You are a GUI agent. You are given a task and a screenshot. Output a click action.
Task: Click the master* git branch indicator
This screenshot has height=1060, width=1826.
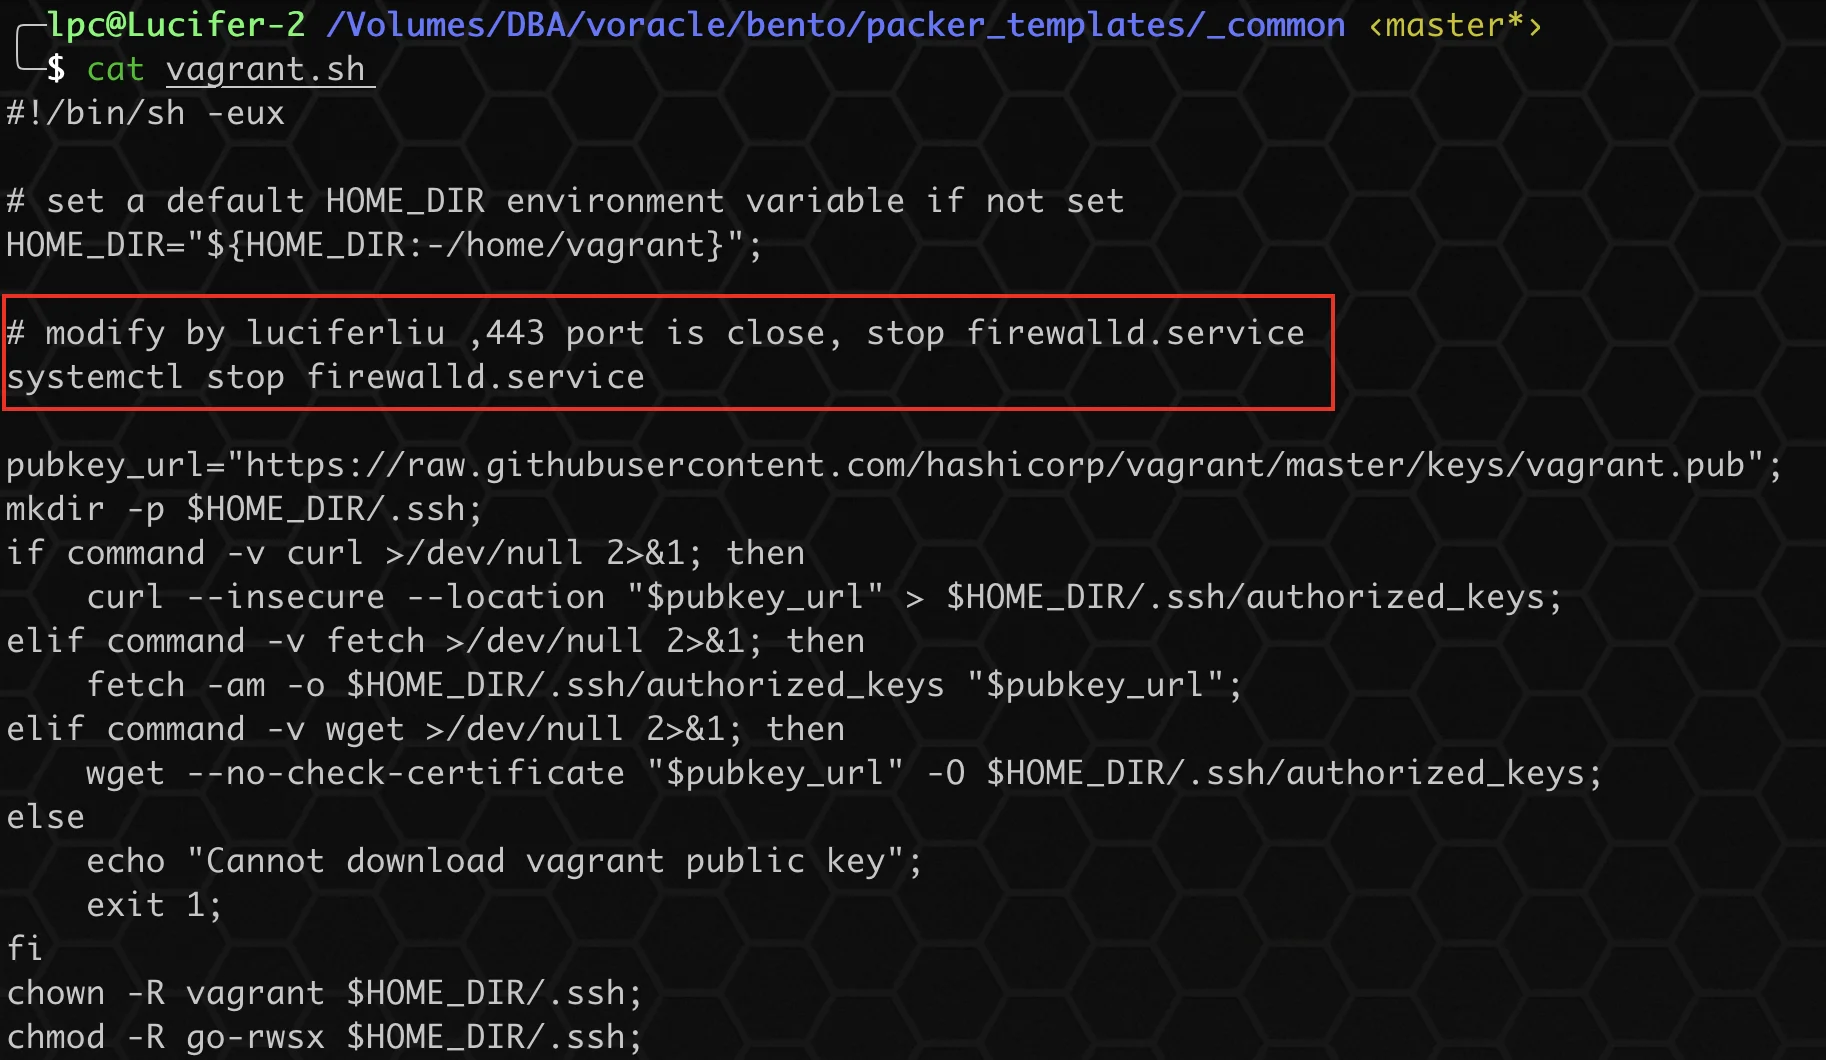pos(1455,24)
